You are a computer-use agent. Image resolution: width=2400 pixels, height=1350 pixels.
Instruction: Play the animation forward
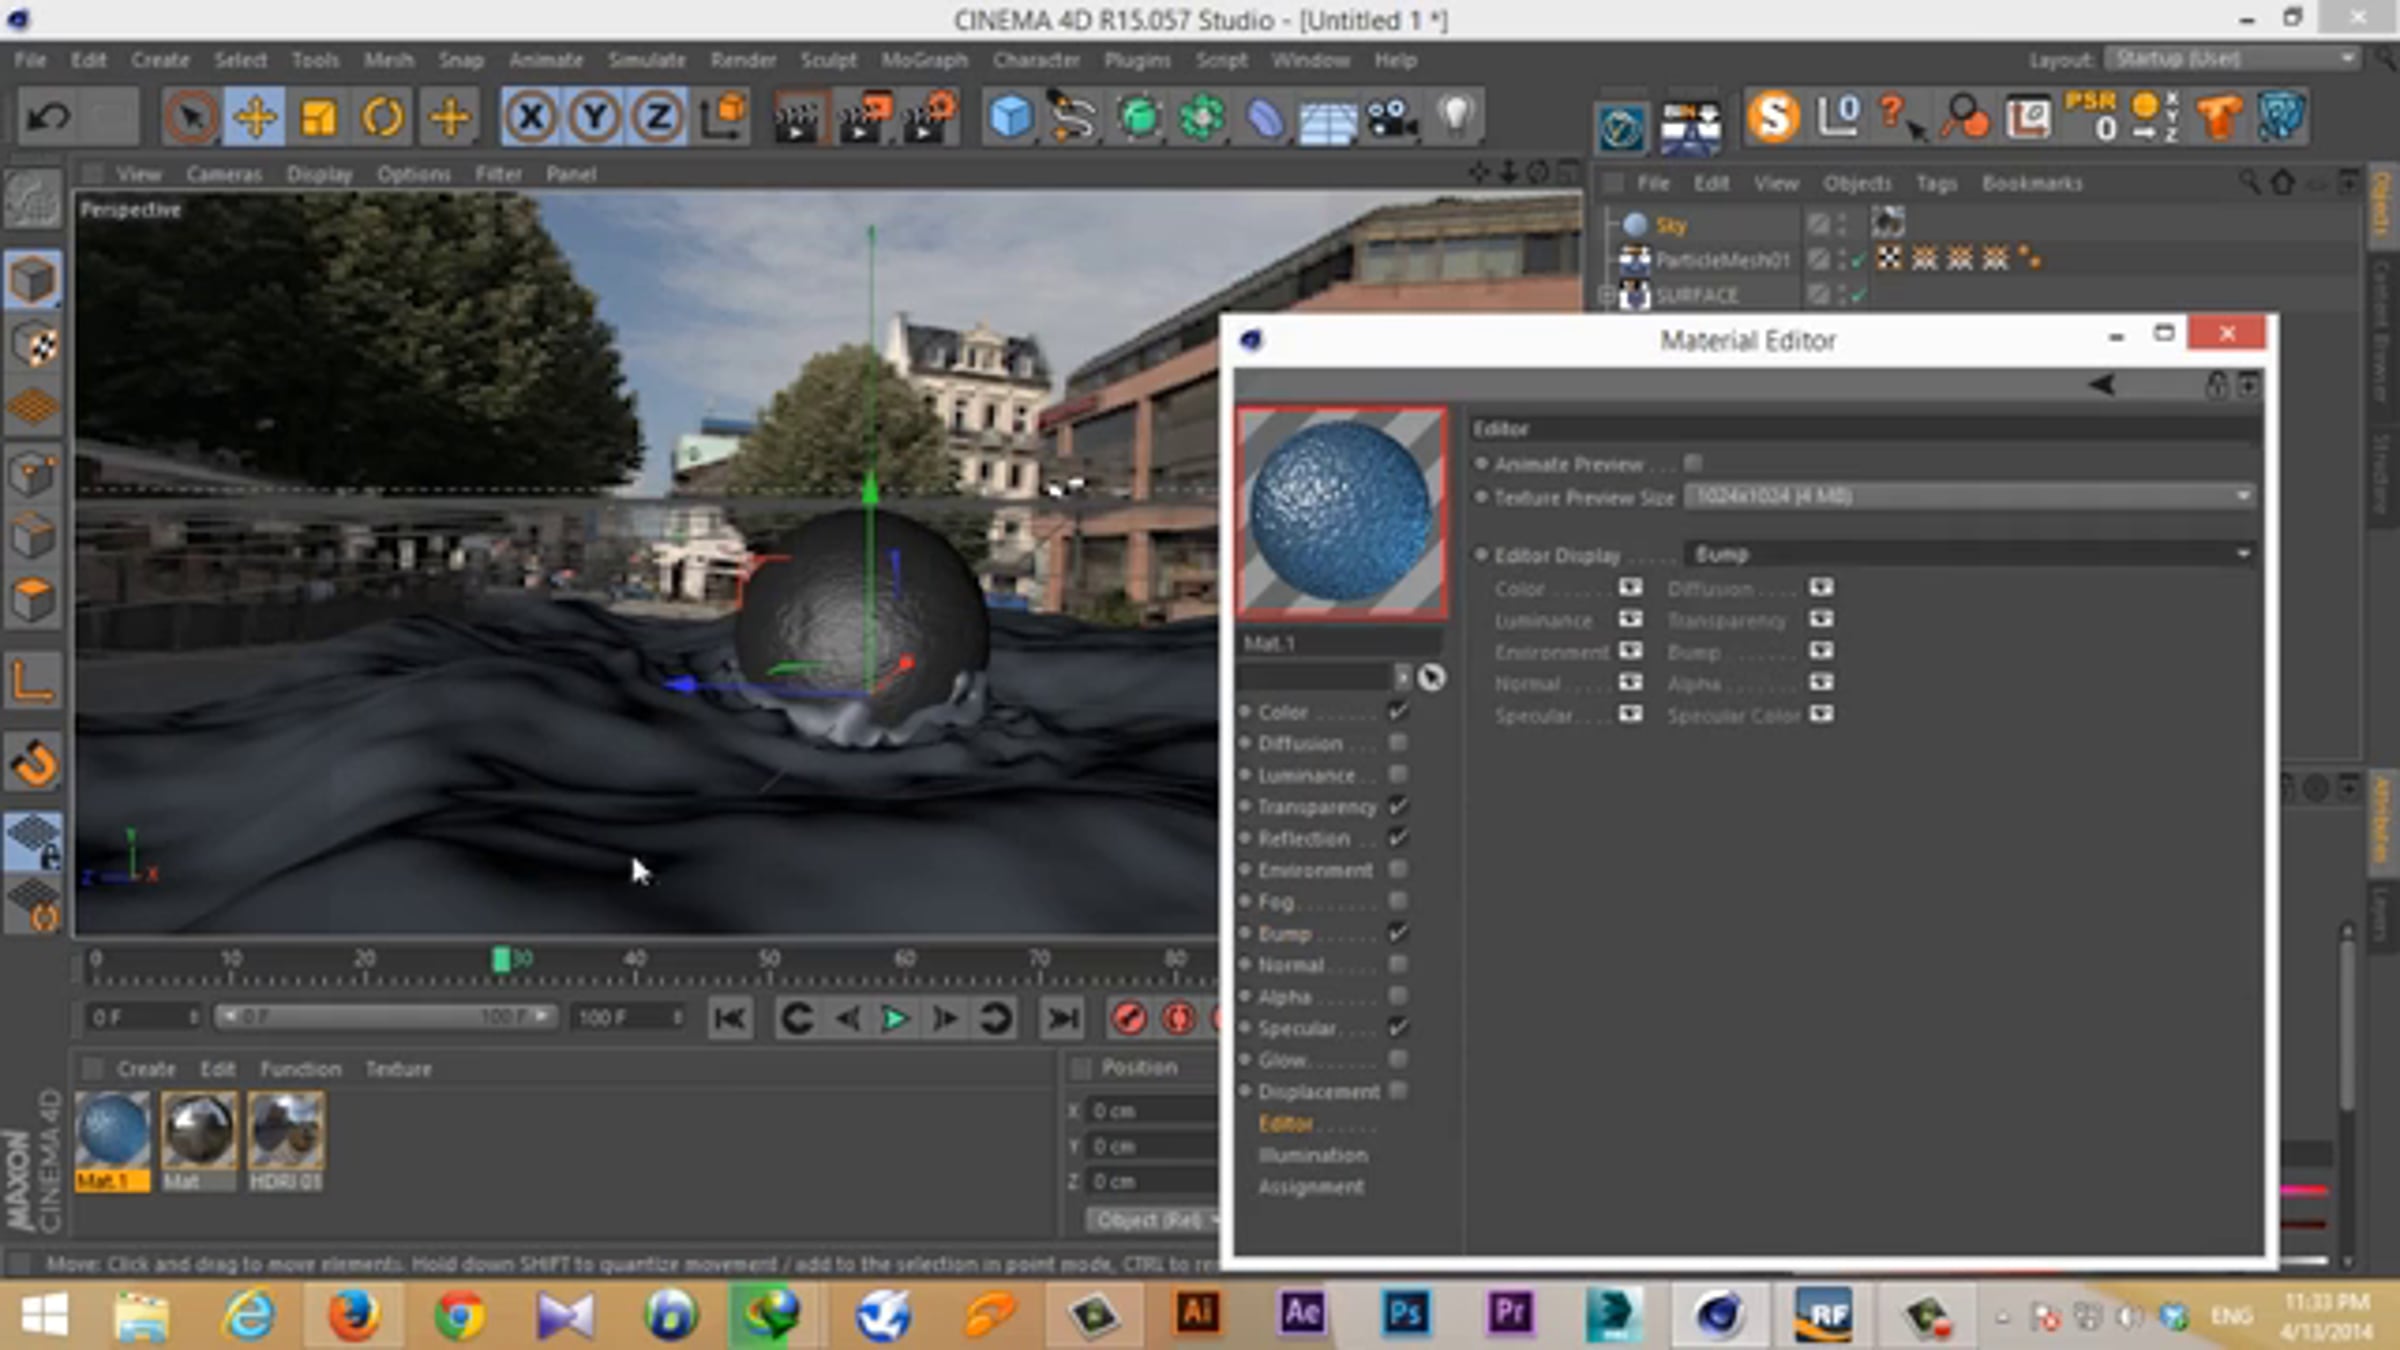(894, 1019)
